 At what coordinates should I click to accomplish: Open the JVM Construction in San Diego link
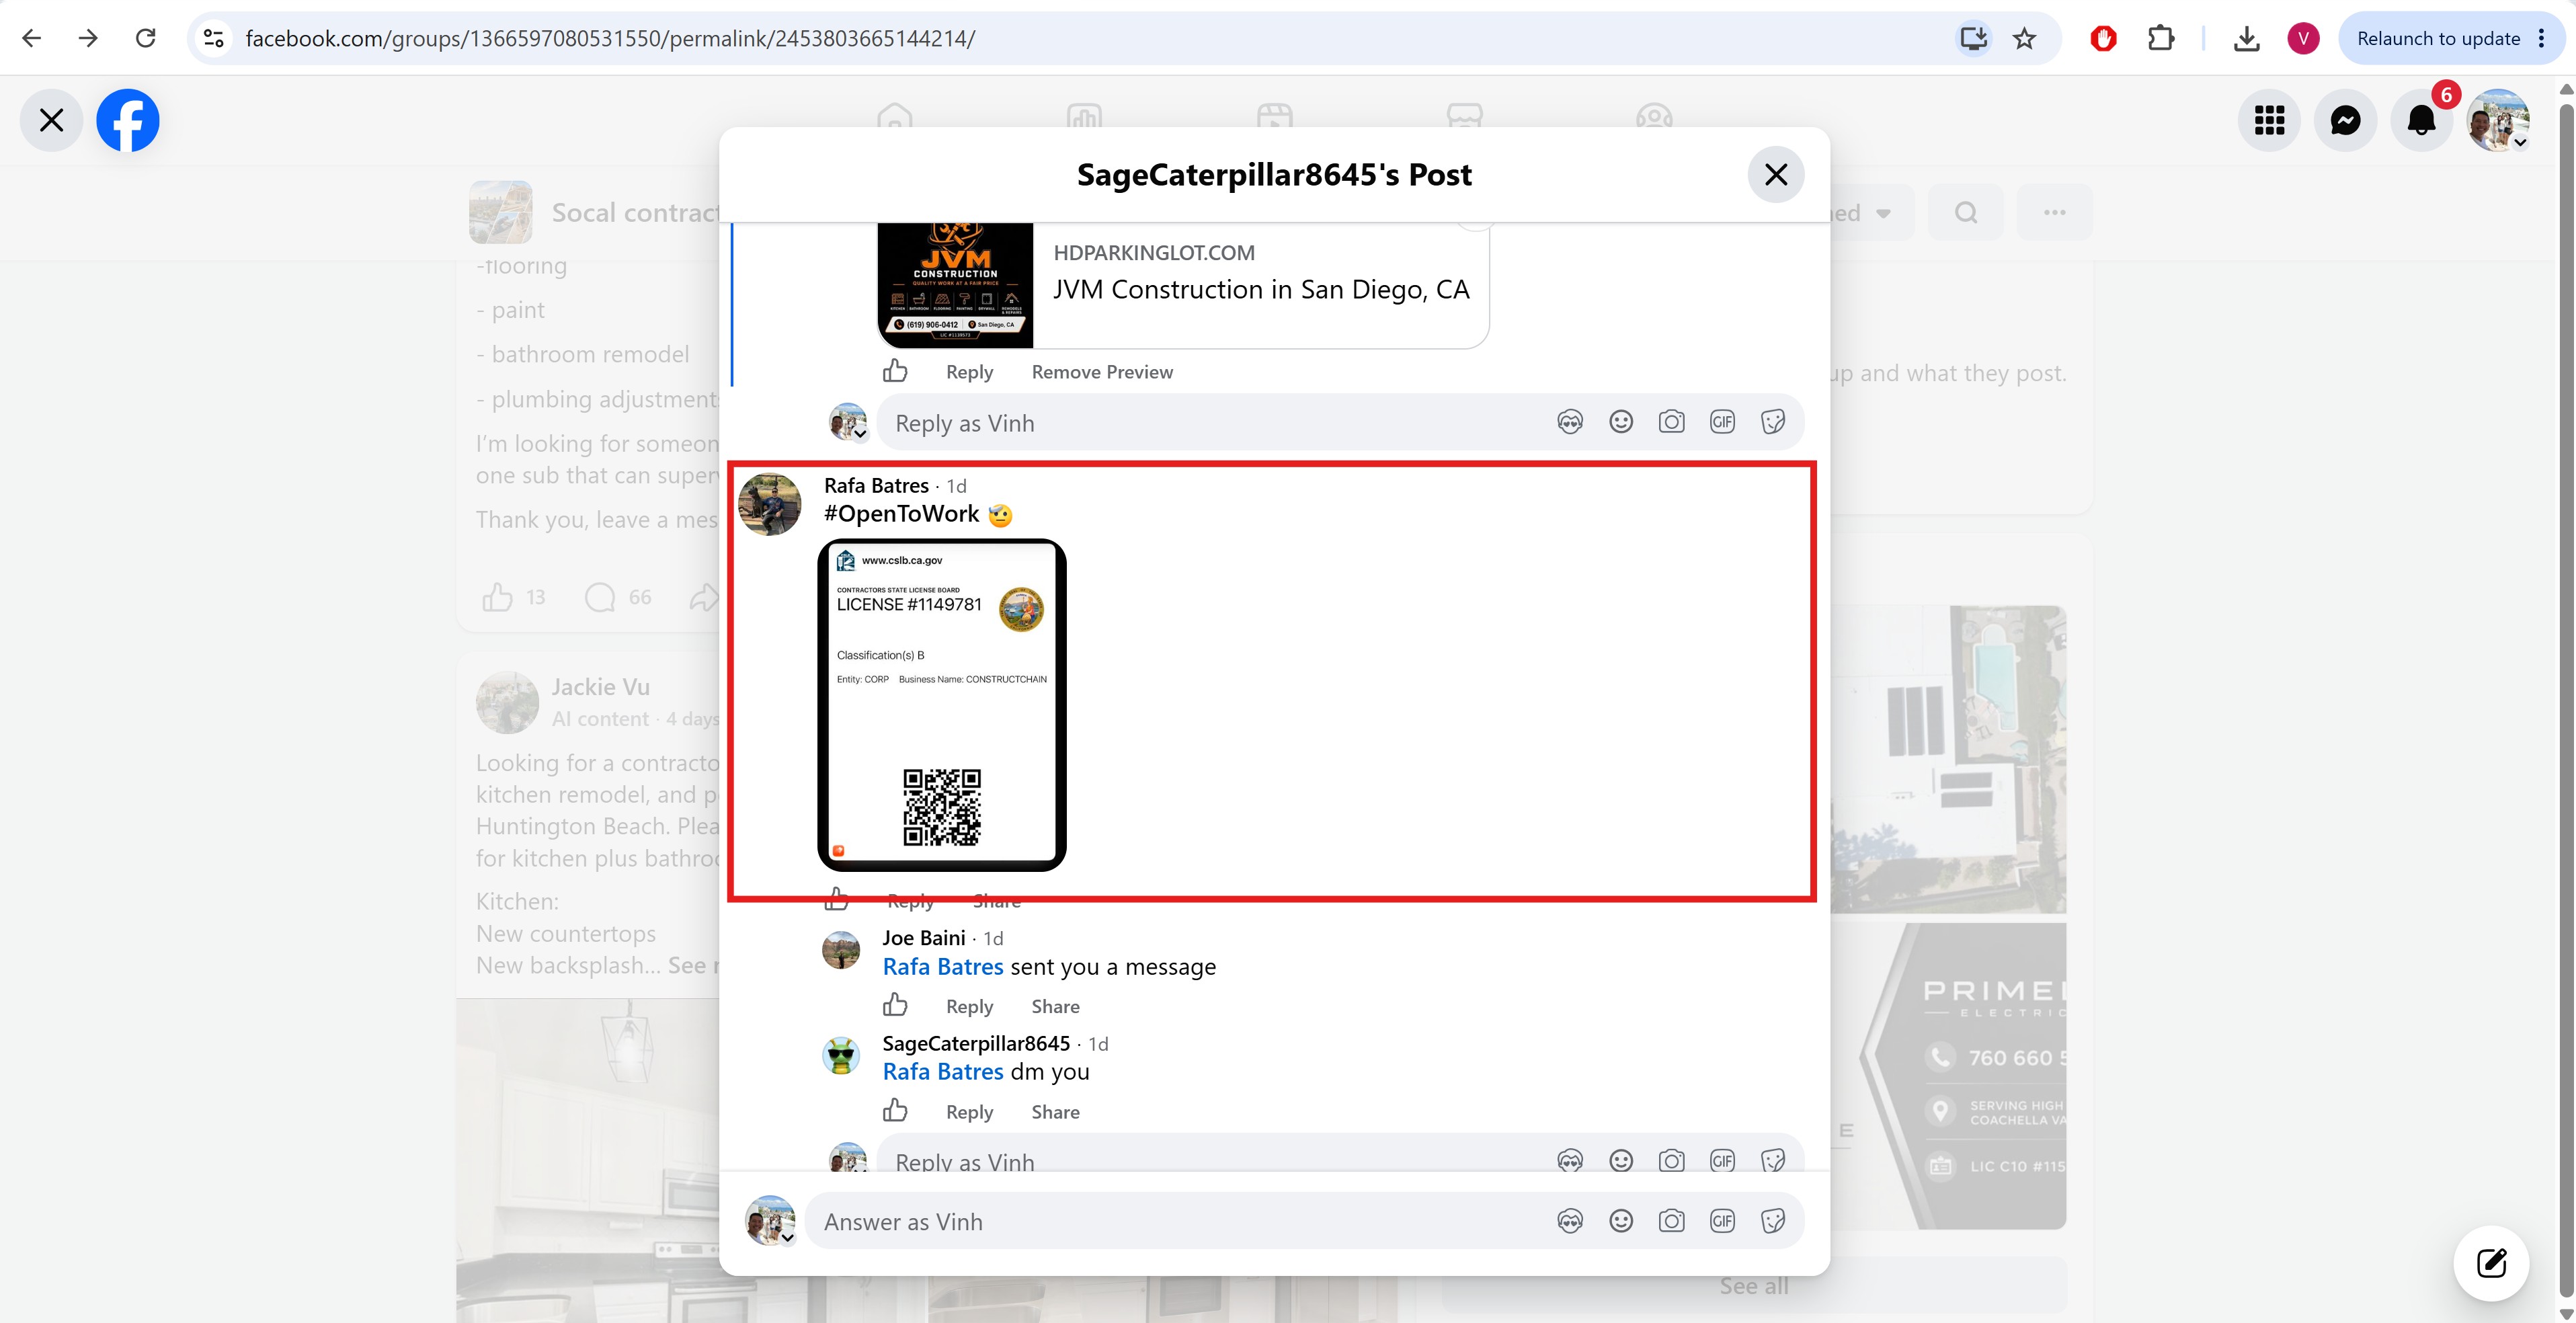pos(1261,290)
